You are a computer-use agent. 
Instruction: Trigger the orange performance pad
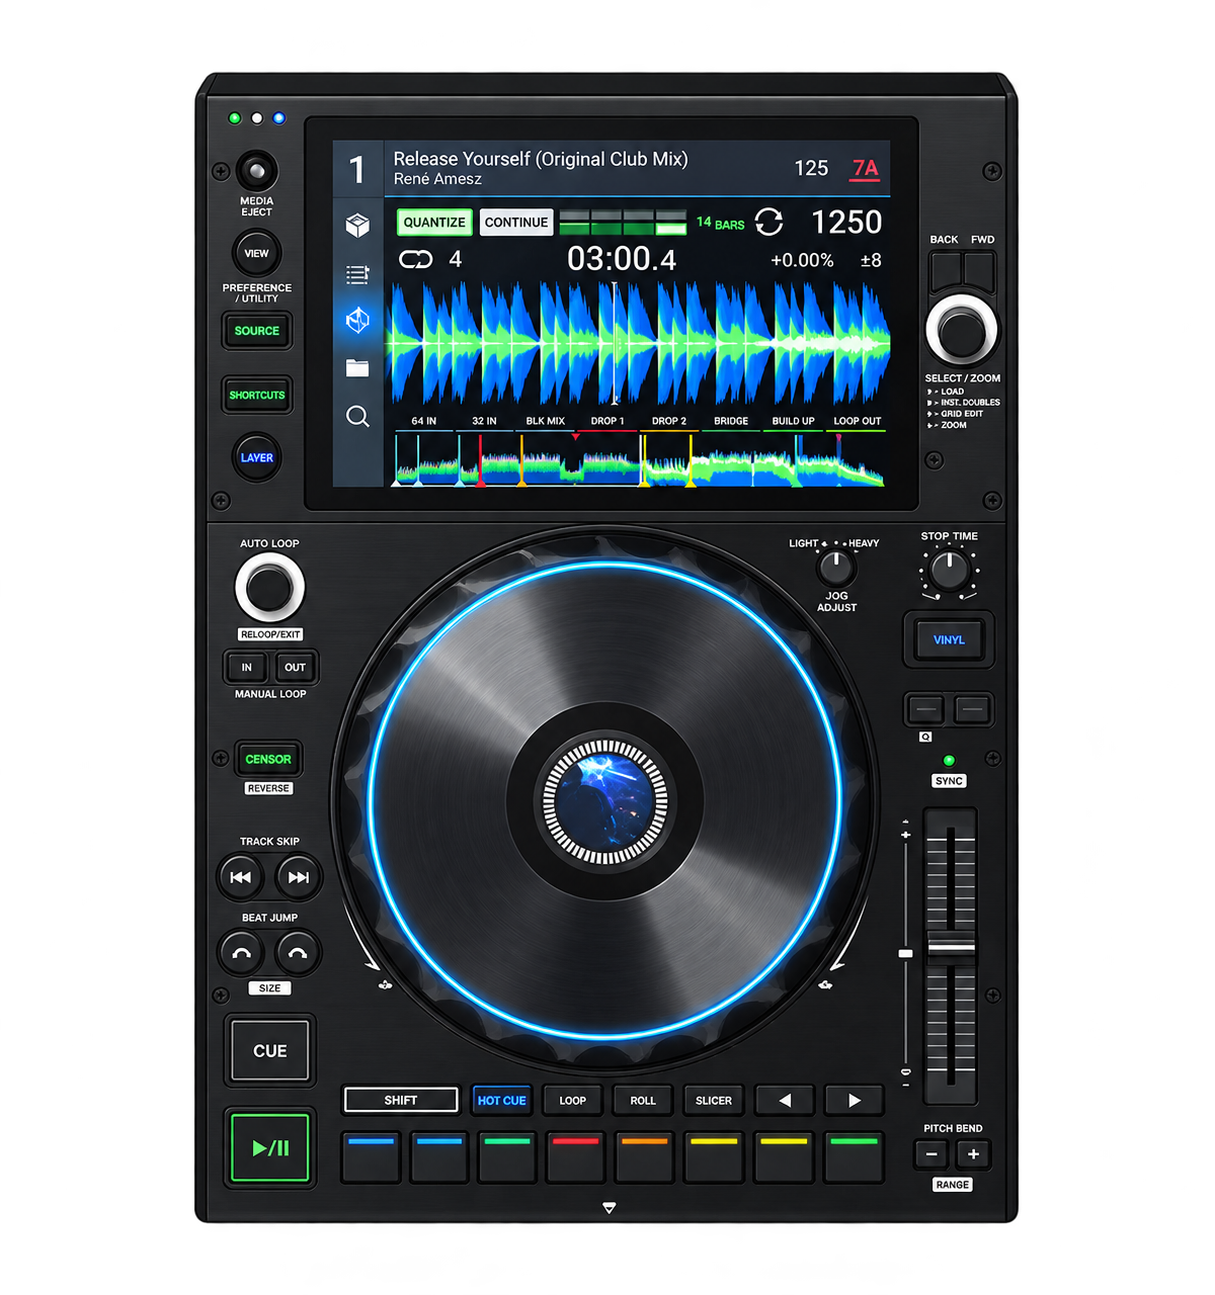645,1158
